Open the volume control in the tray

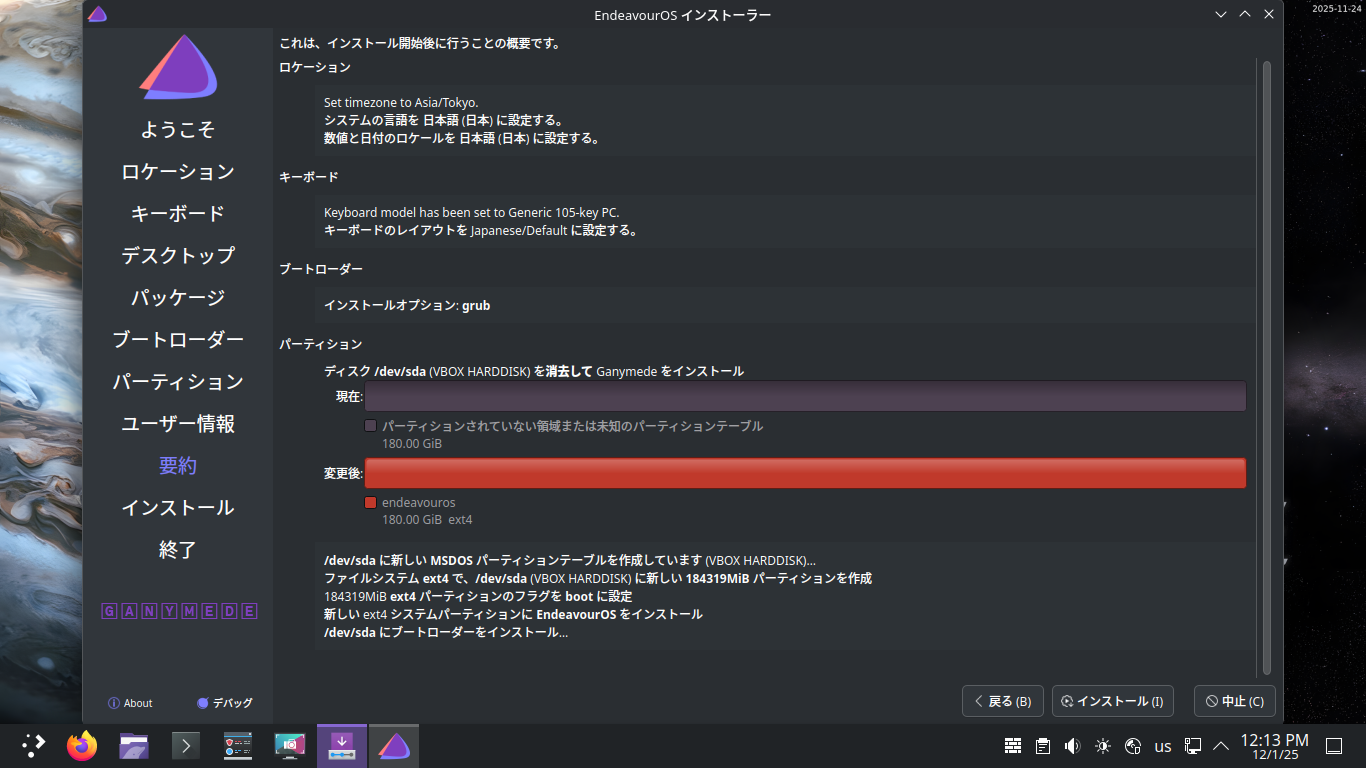pyautogui.click(x=1073, y=746)
